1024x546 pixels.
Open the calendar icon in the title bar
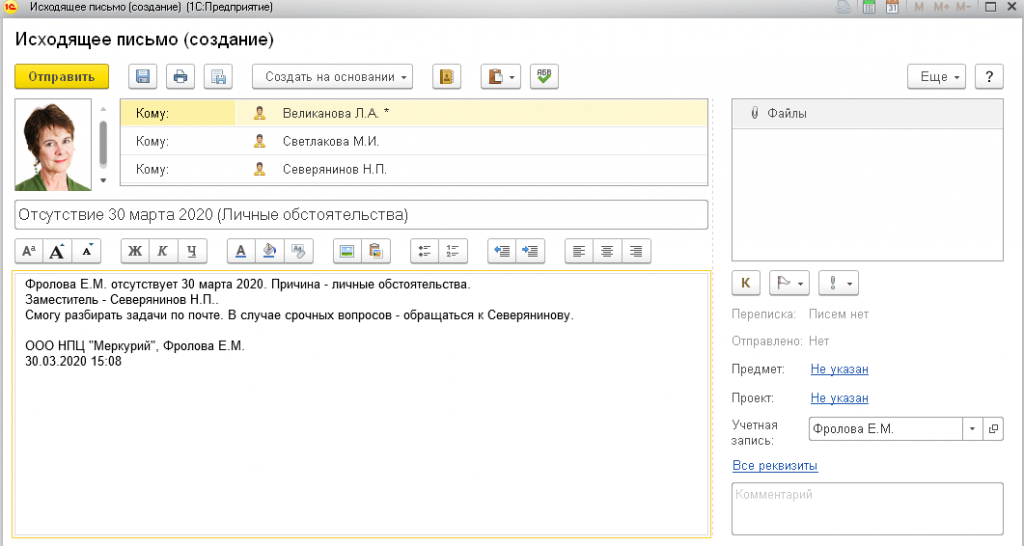893,8
